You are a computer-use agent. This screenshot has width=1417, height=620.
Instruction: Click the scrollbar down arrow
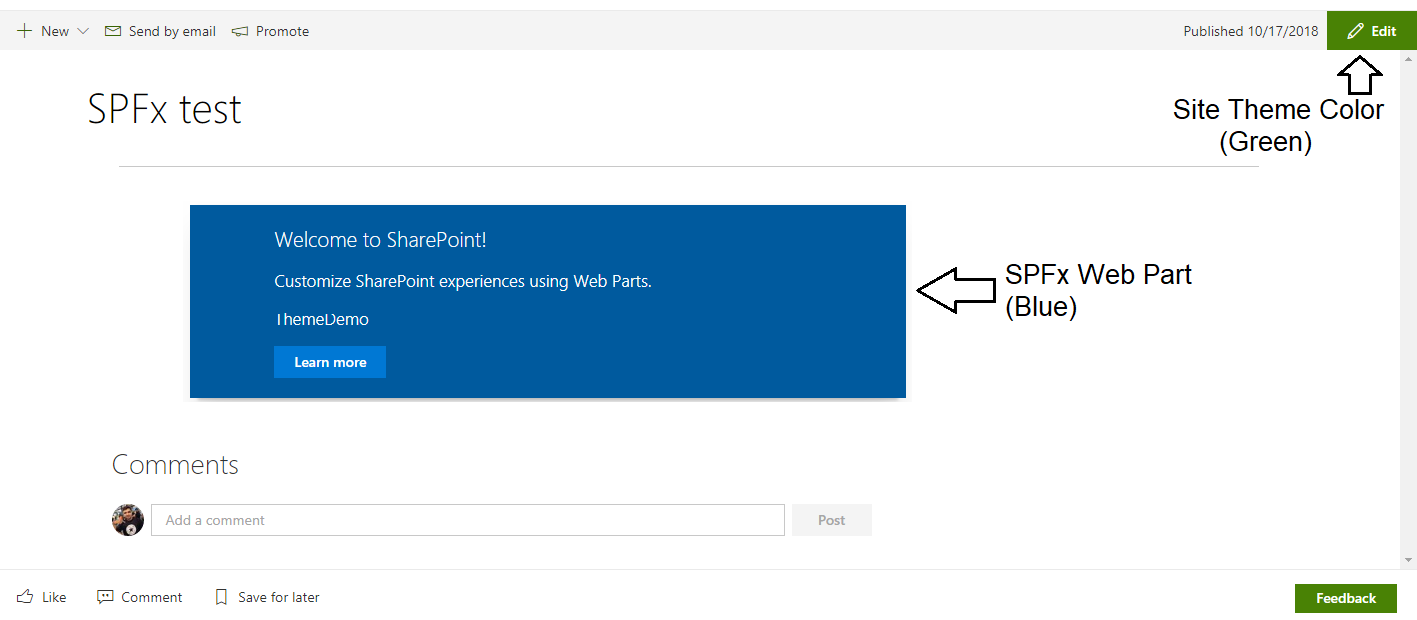(1408, 559)
